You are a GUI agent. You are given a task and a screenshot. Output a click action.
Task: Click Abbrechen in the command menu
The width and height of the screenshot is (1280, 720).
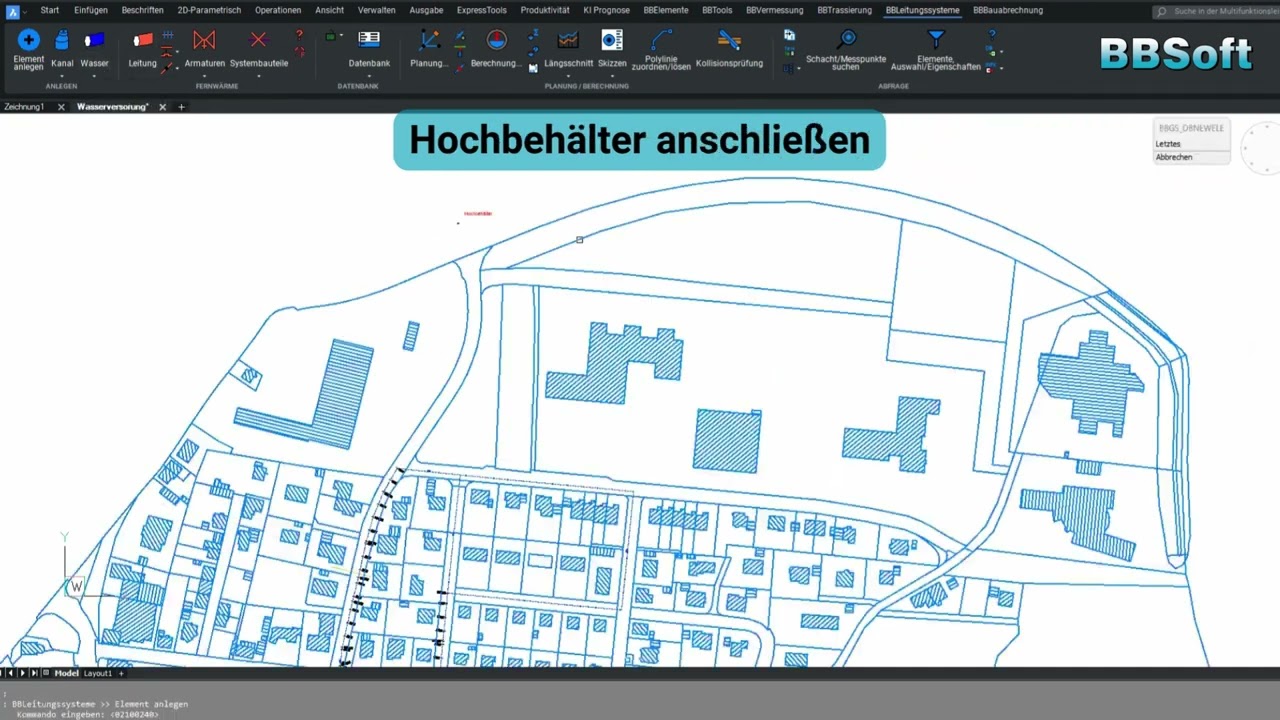[x=1191, y=157]
